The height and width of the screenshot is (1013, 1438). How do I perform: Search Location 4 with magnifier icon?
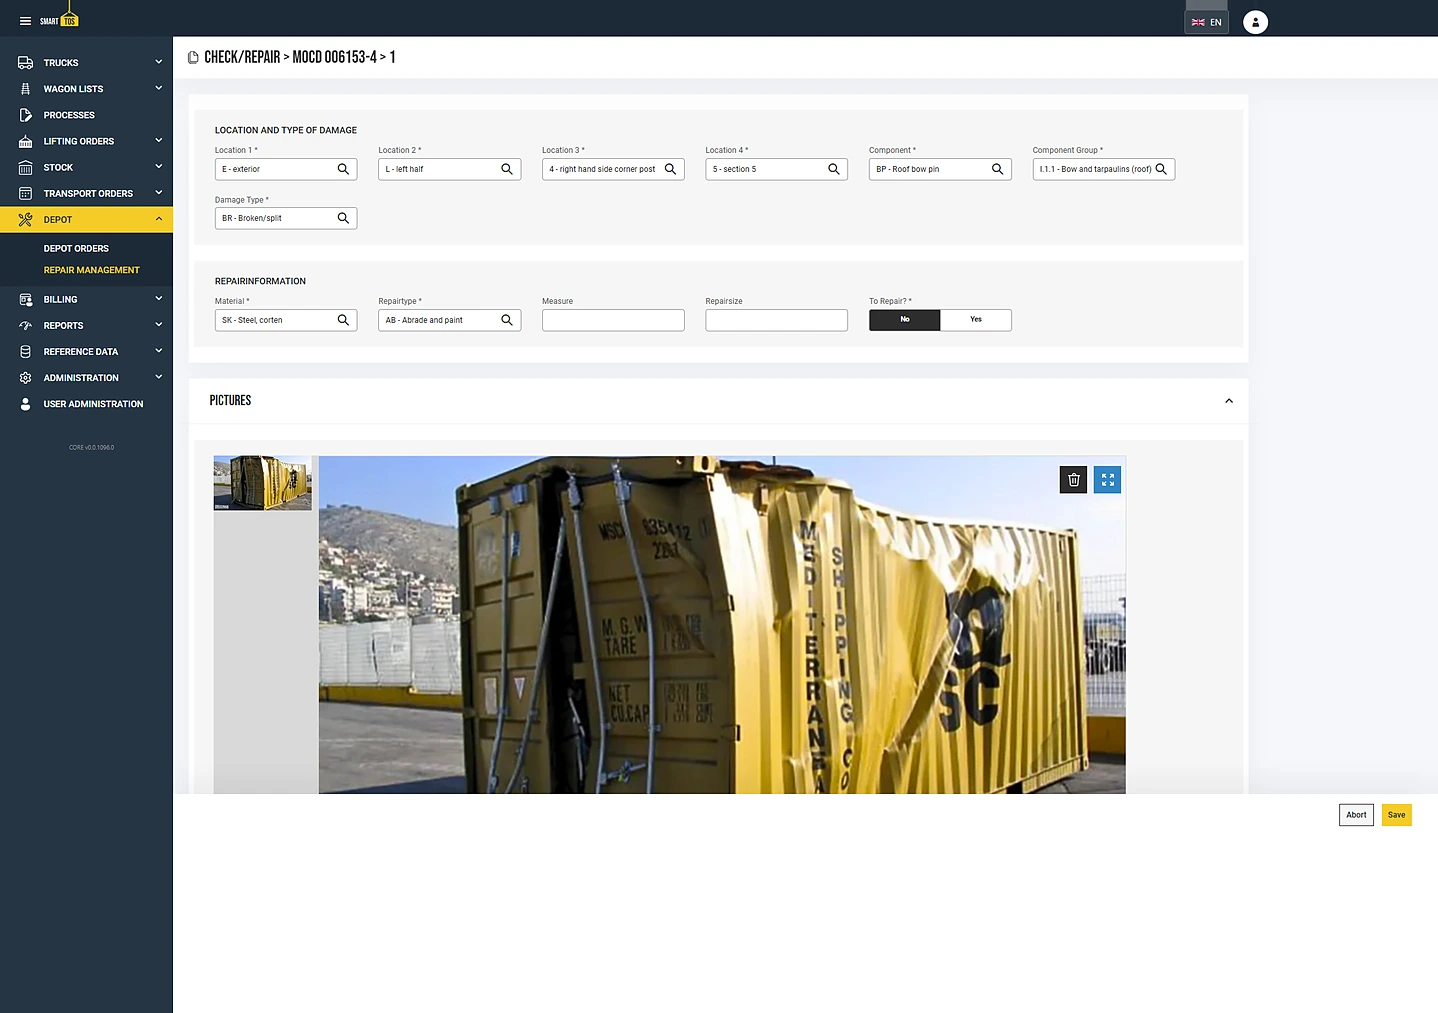tap(834, 169)
